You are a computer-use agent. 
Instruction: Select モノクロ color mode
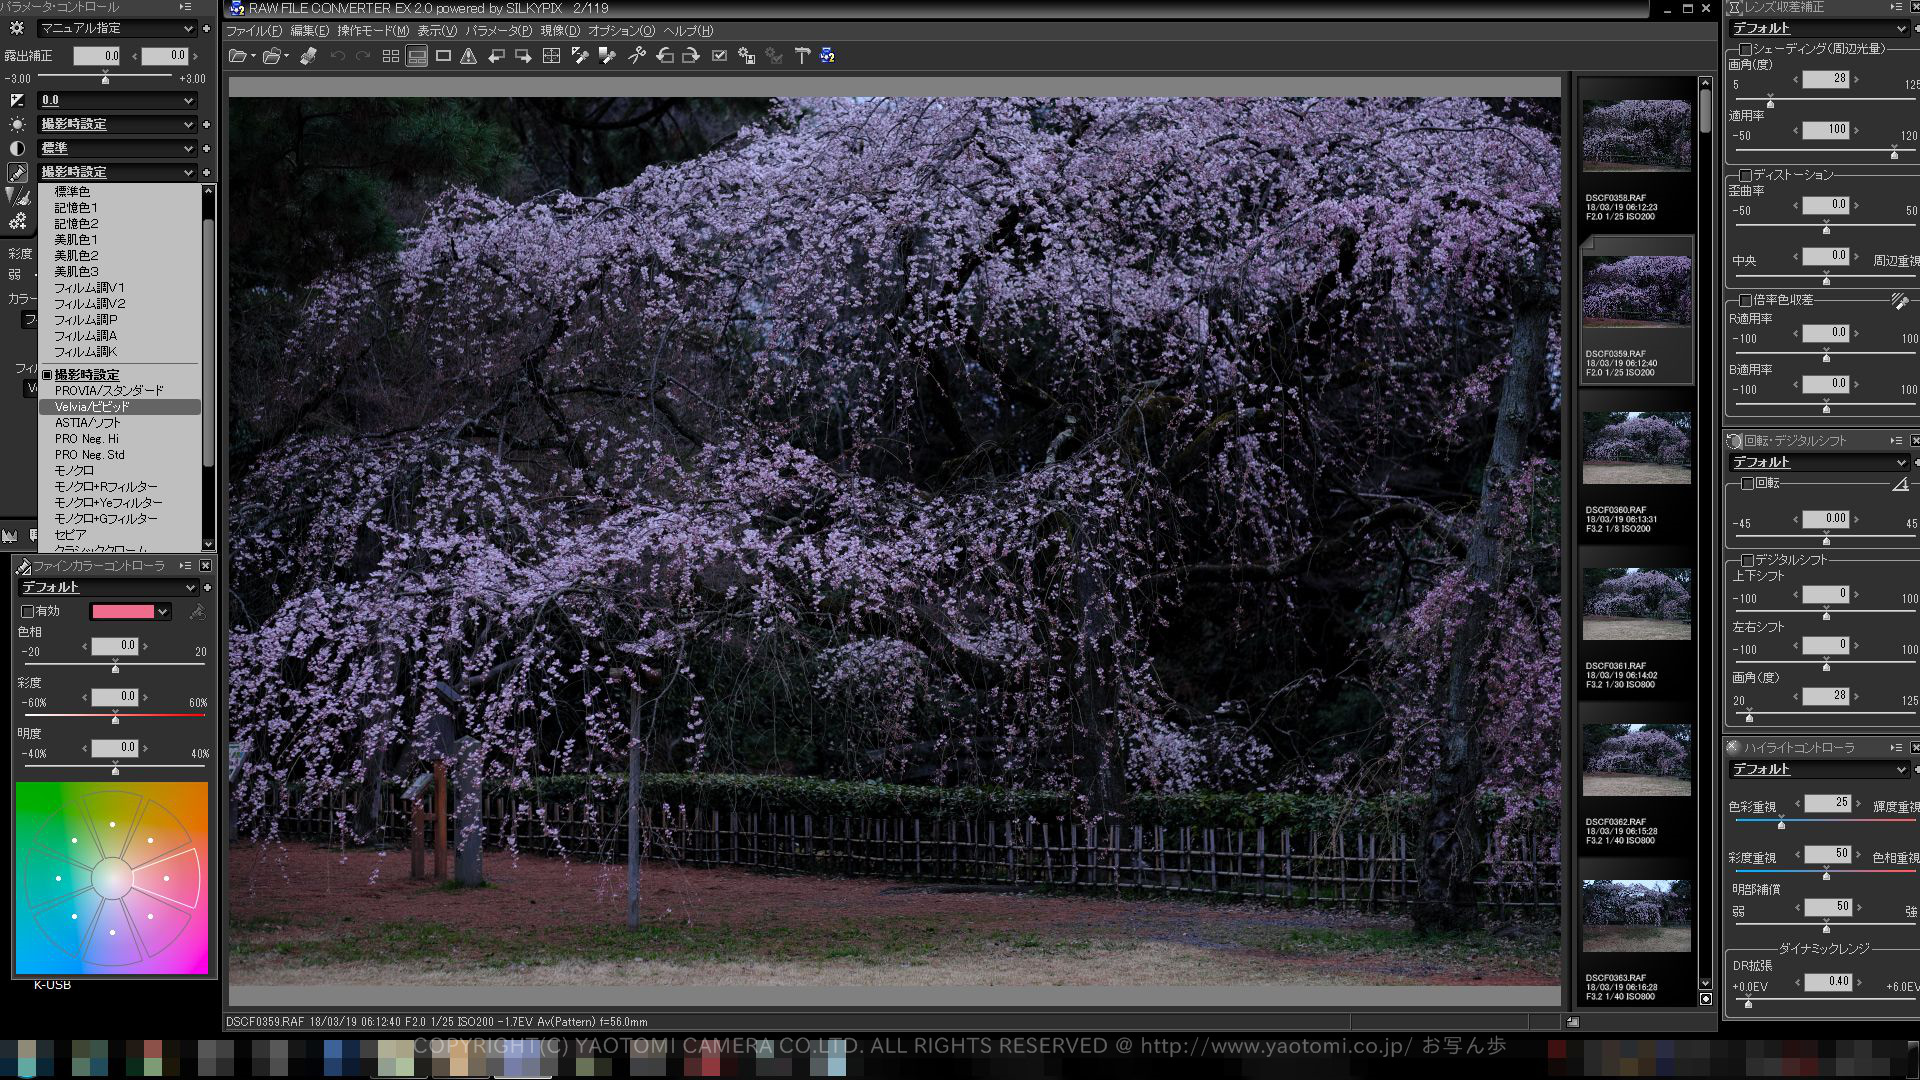pos(120,471)
